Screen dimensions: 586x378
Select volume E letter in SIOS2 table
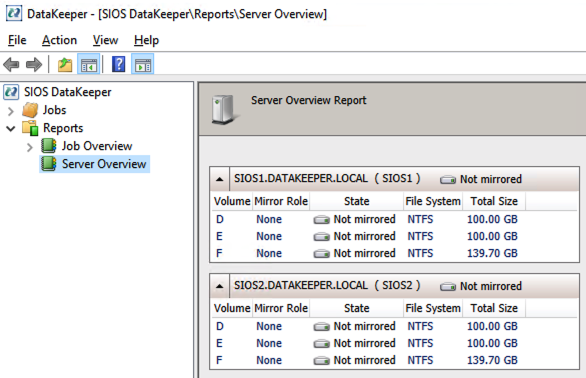(219, 343)
